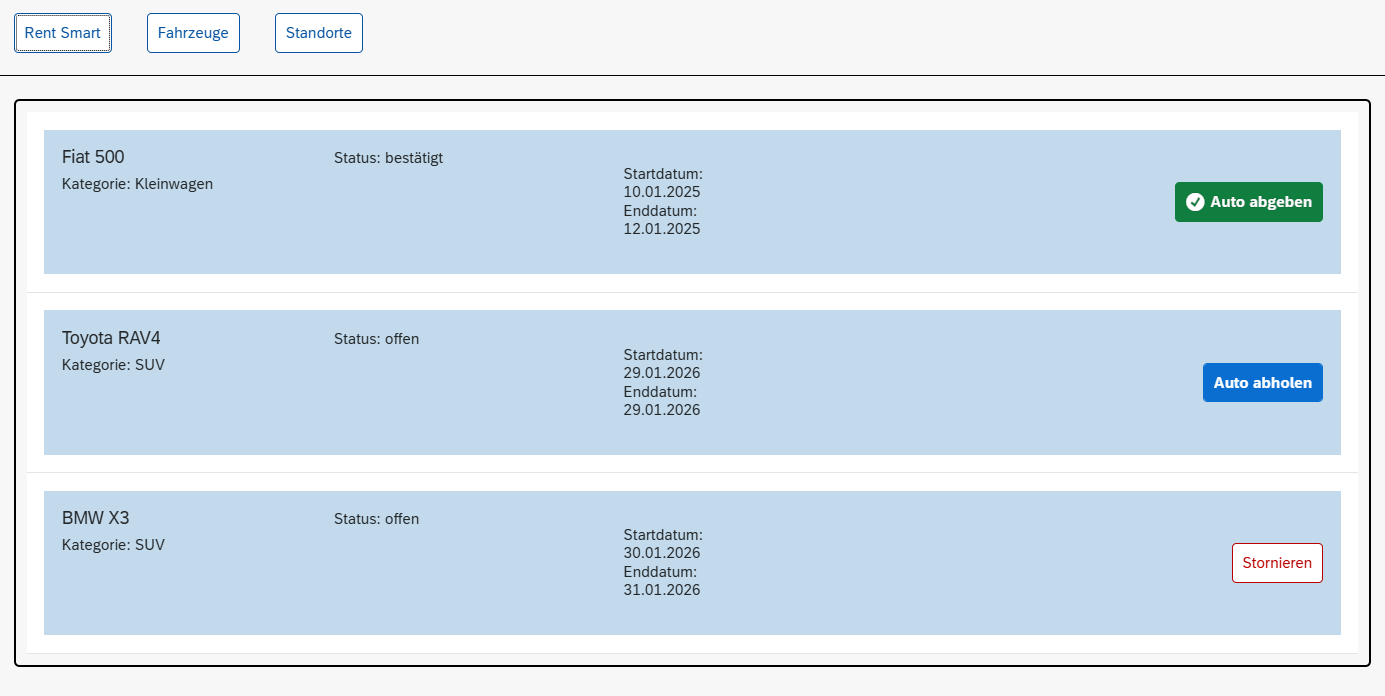Open the Rent Smart home page

click(63, 33)
